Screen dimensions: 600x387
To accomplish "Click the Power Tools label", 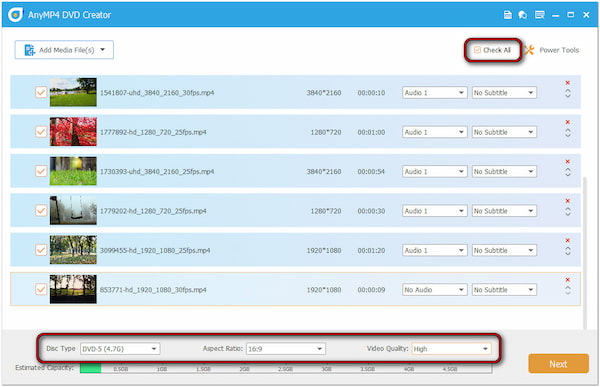I will click(x=559, y=50).
